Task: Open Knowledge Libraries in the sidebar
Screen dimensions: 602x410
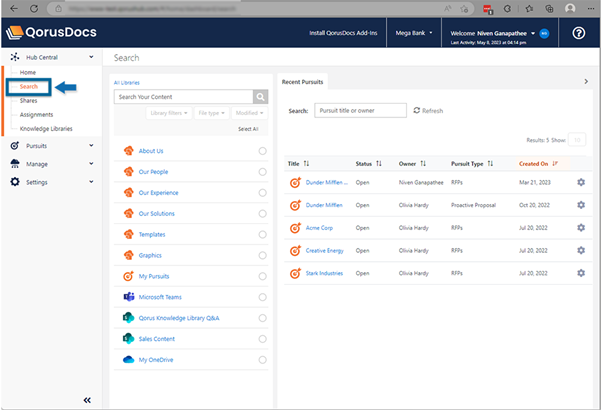Action: click(x=46, y=129)
